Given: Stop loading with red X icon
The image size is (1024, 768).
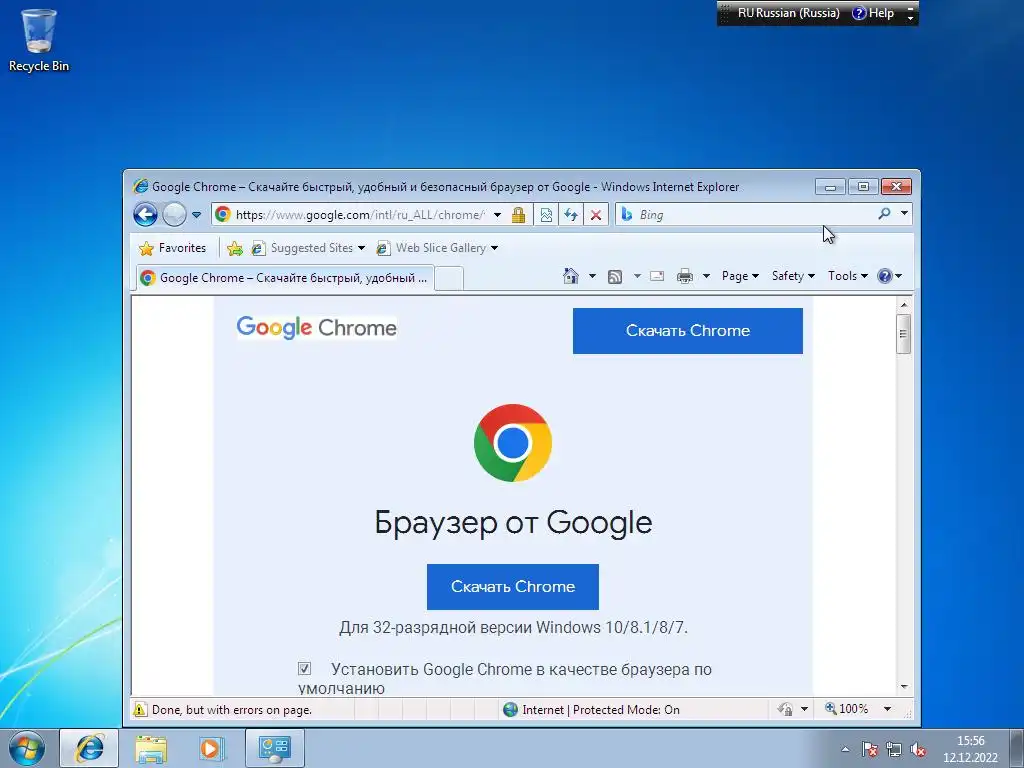Looking at the screenshot, I should click(x=596, y=215).
